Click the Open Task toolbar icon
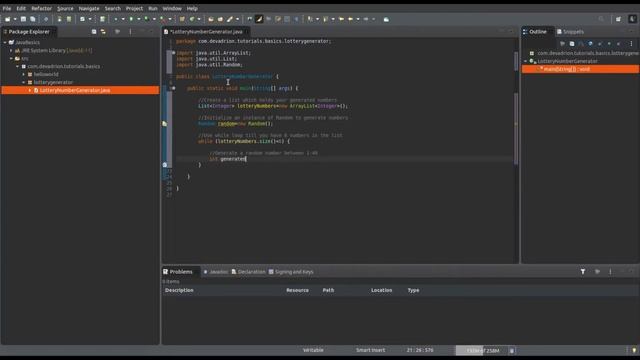 coord(220,19)
